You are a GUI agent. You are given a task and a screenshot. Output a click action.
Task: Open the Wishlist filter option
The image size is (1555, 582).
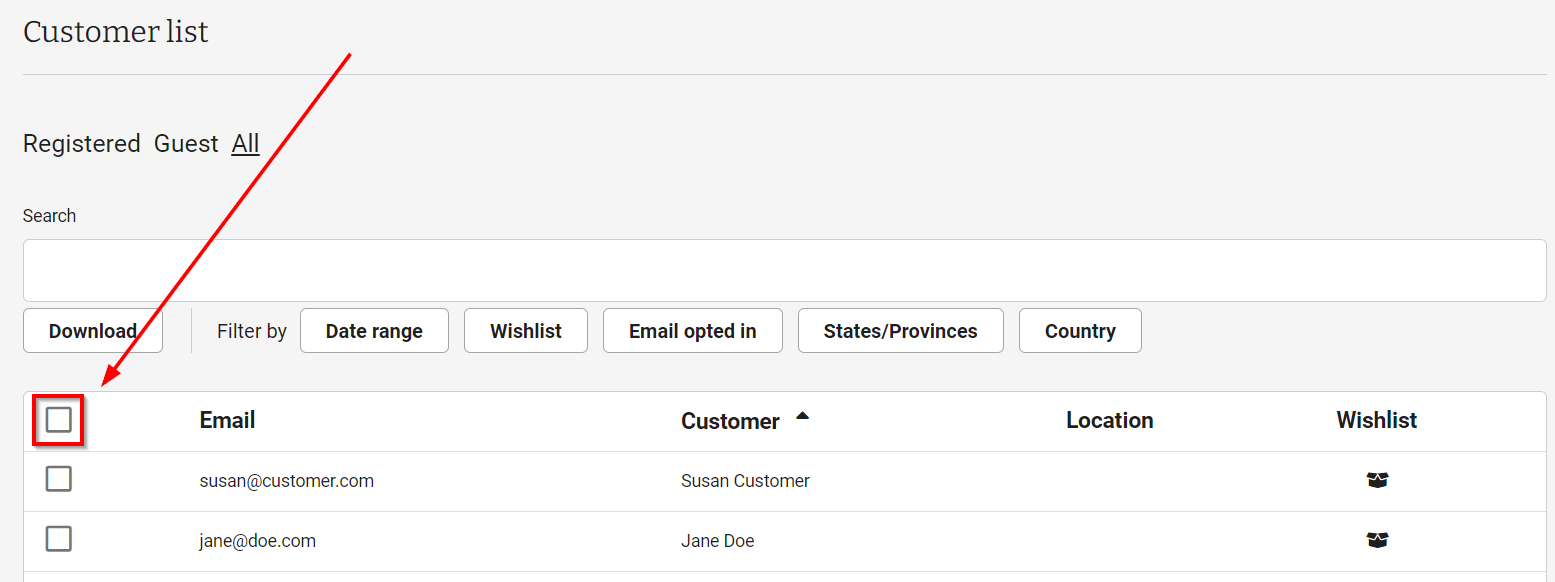click(x=526, y=331)
